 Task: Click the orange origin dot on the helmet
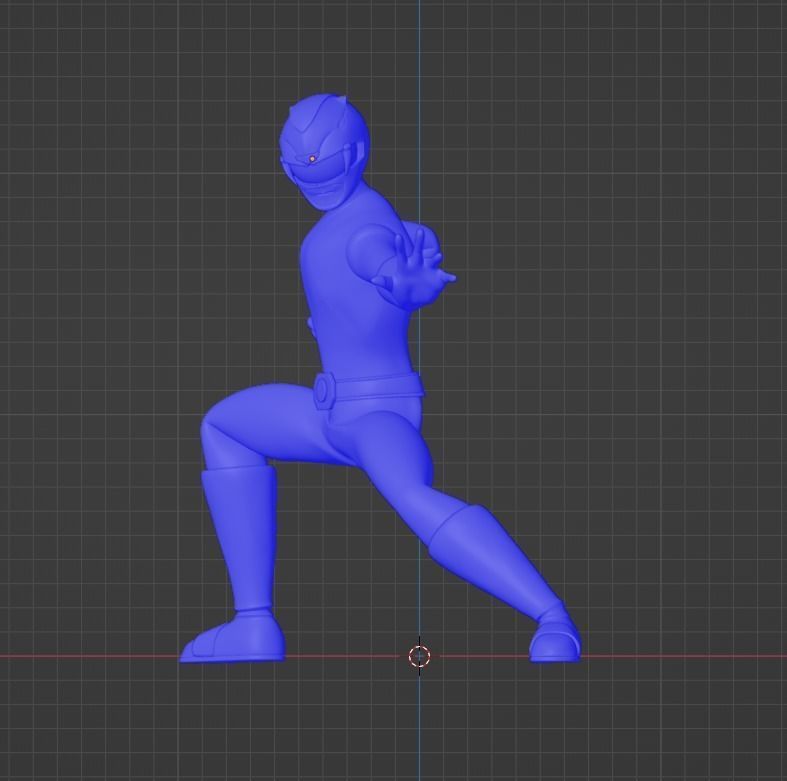(312, 159)
